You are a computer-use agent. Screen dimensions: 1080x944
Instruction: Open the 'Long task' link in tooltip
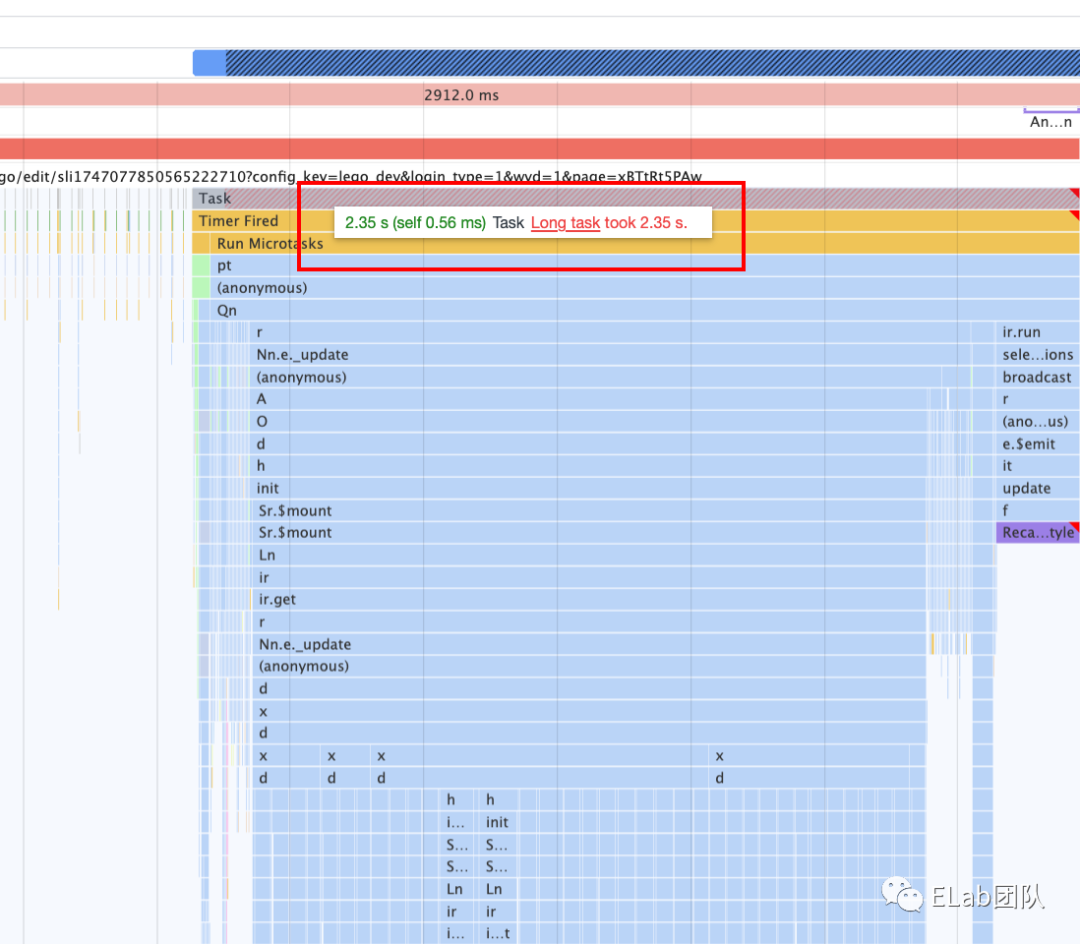pos(565,222)
